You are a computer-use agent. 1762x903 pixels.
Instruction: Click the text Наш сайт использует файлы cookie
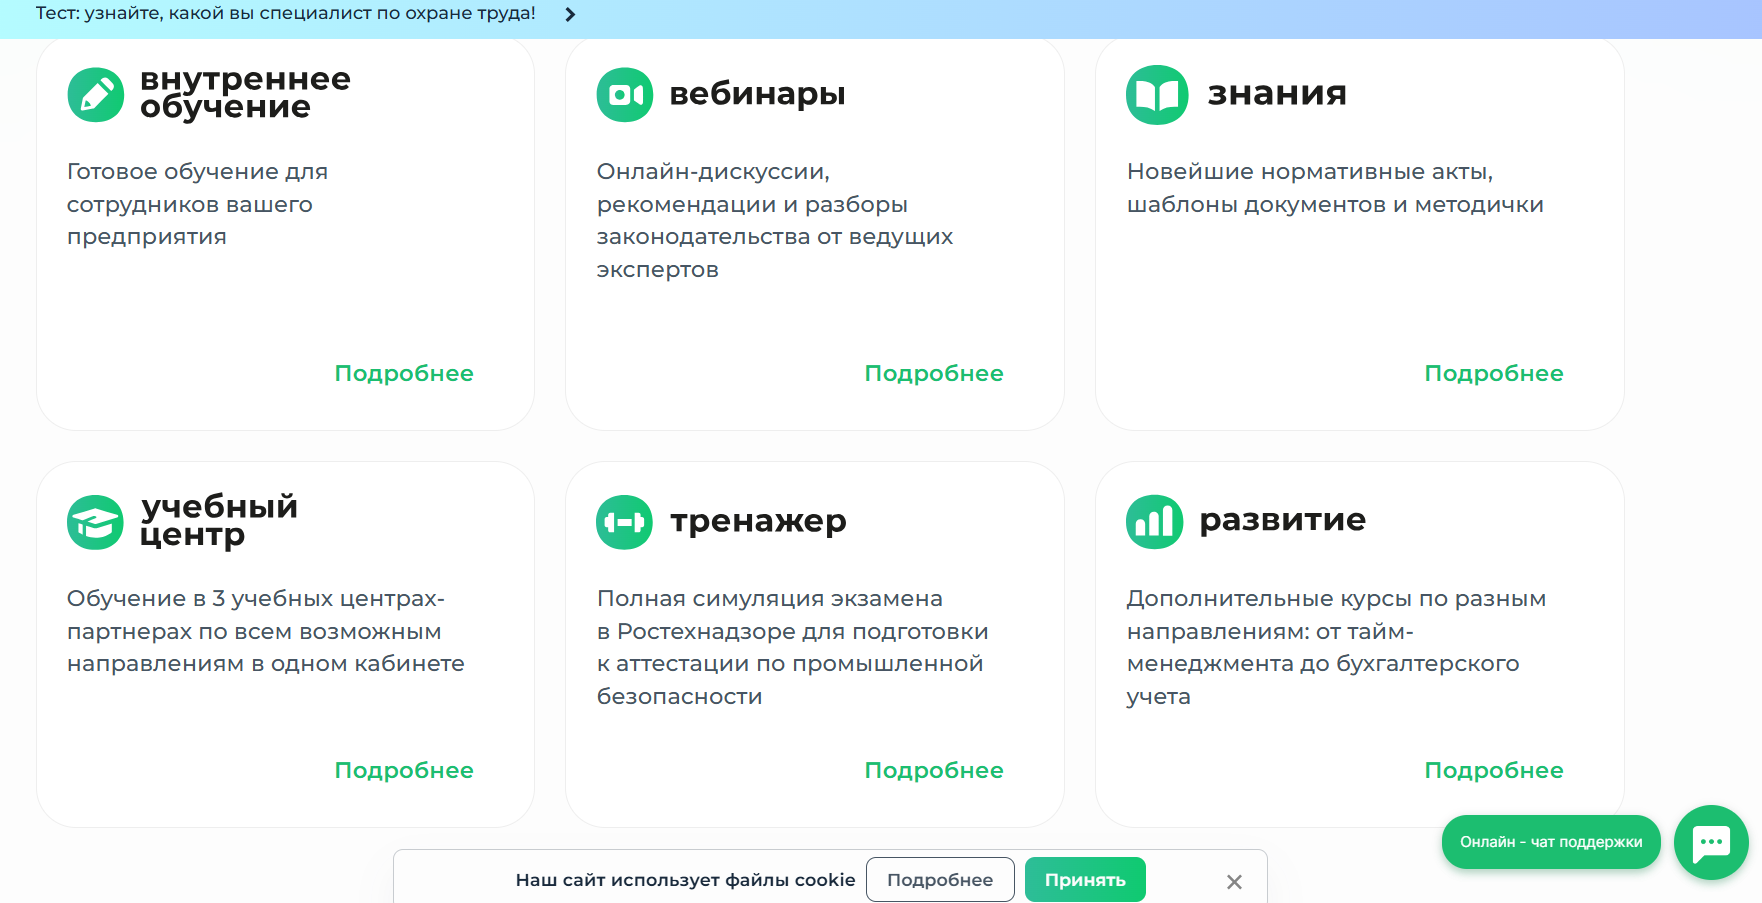point(685,880)
